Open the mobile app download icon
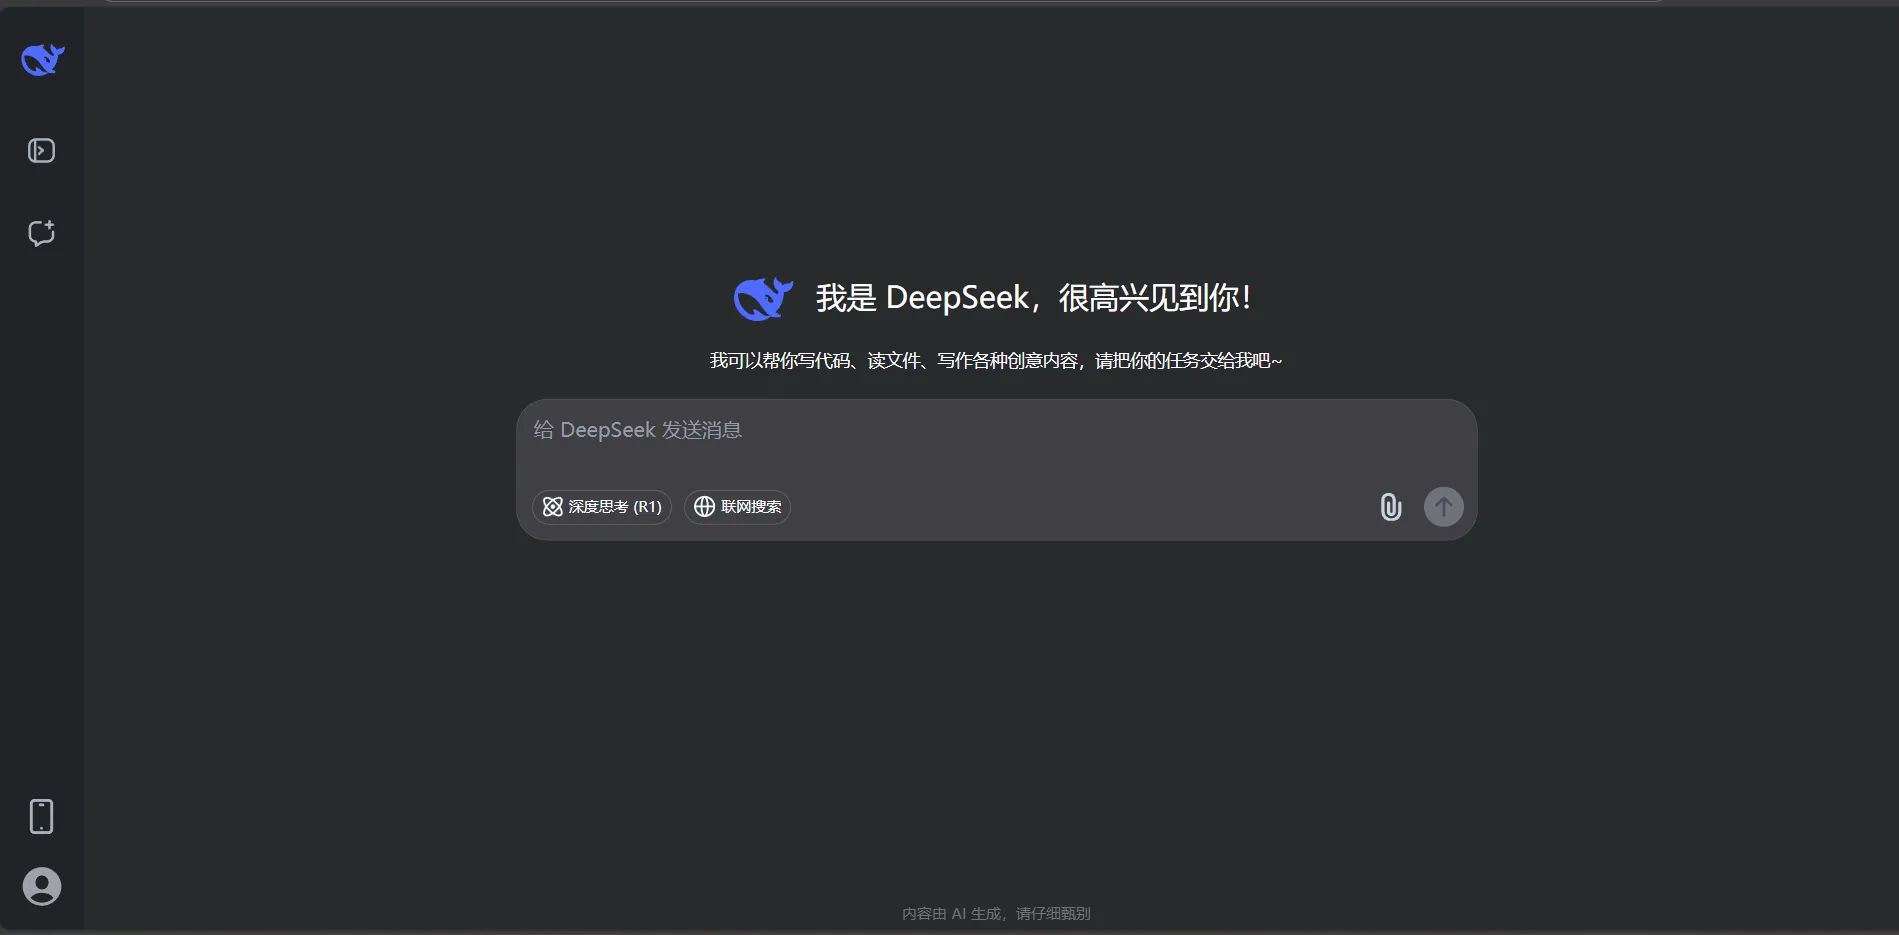This screenshot has height=935, width=1899. 41,816
